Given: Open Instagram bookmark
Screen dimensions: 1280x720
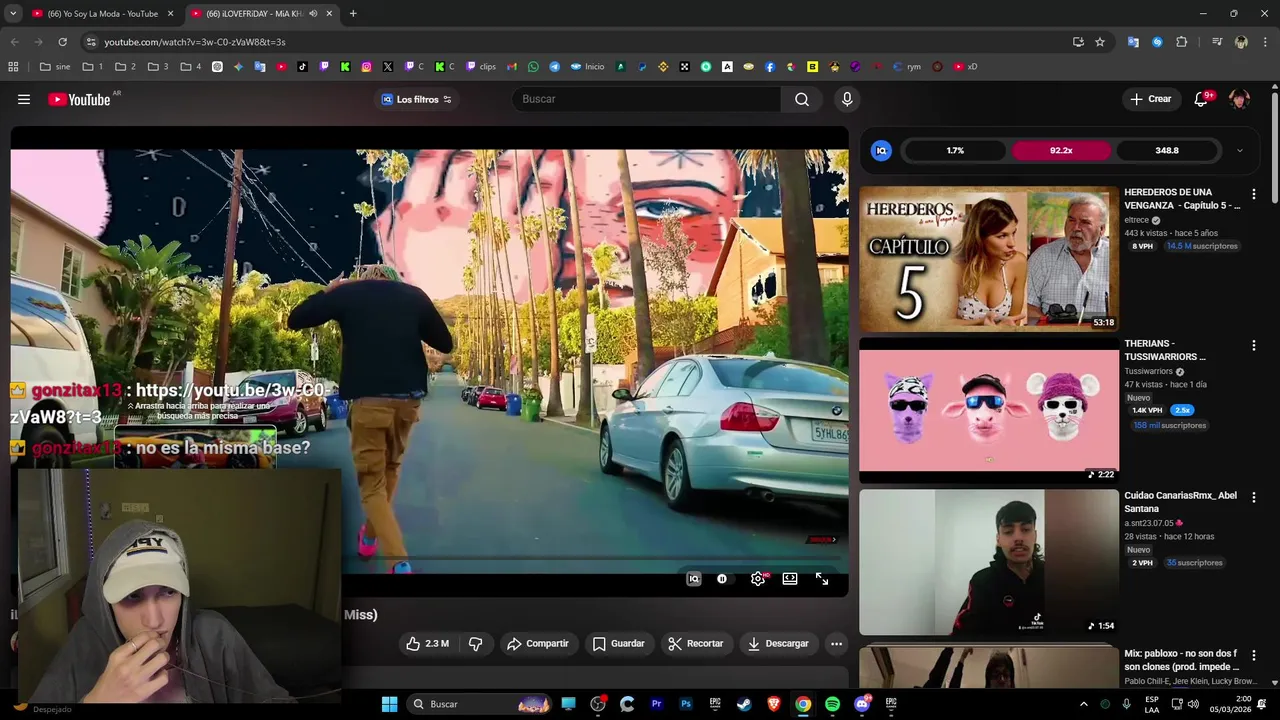Looking at the screenshot, I should pos(367,67).
